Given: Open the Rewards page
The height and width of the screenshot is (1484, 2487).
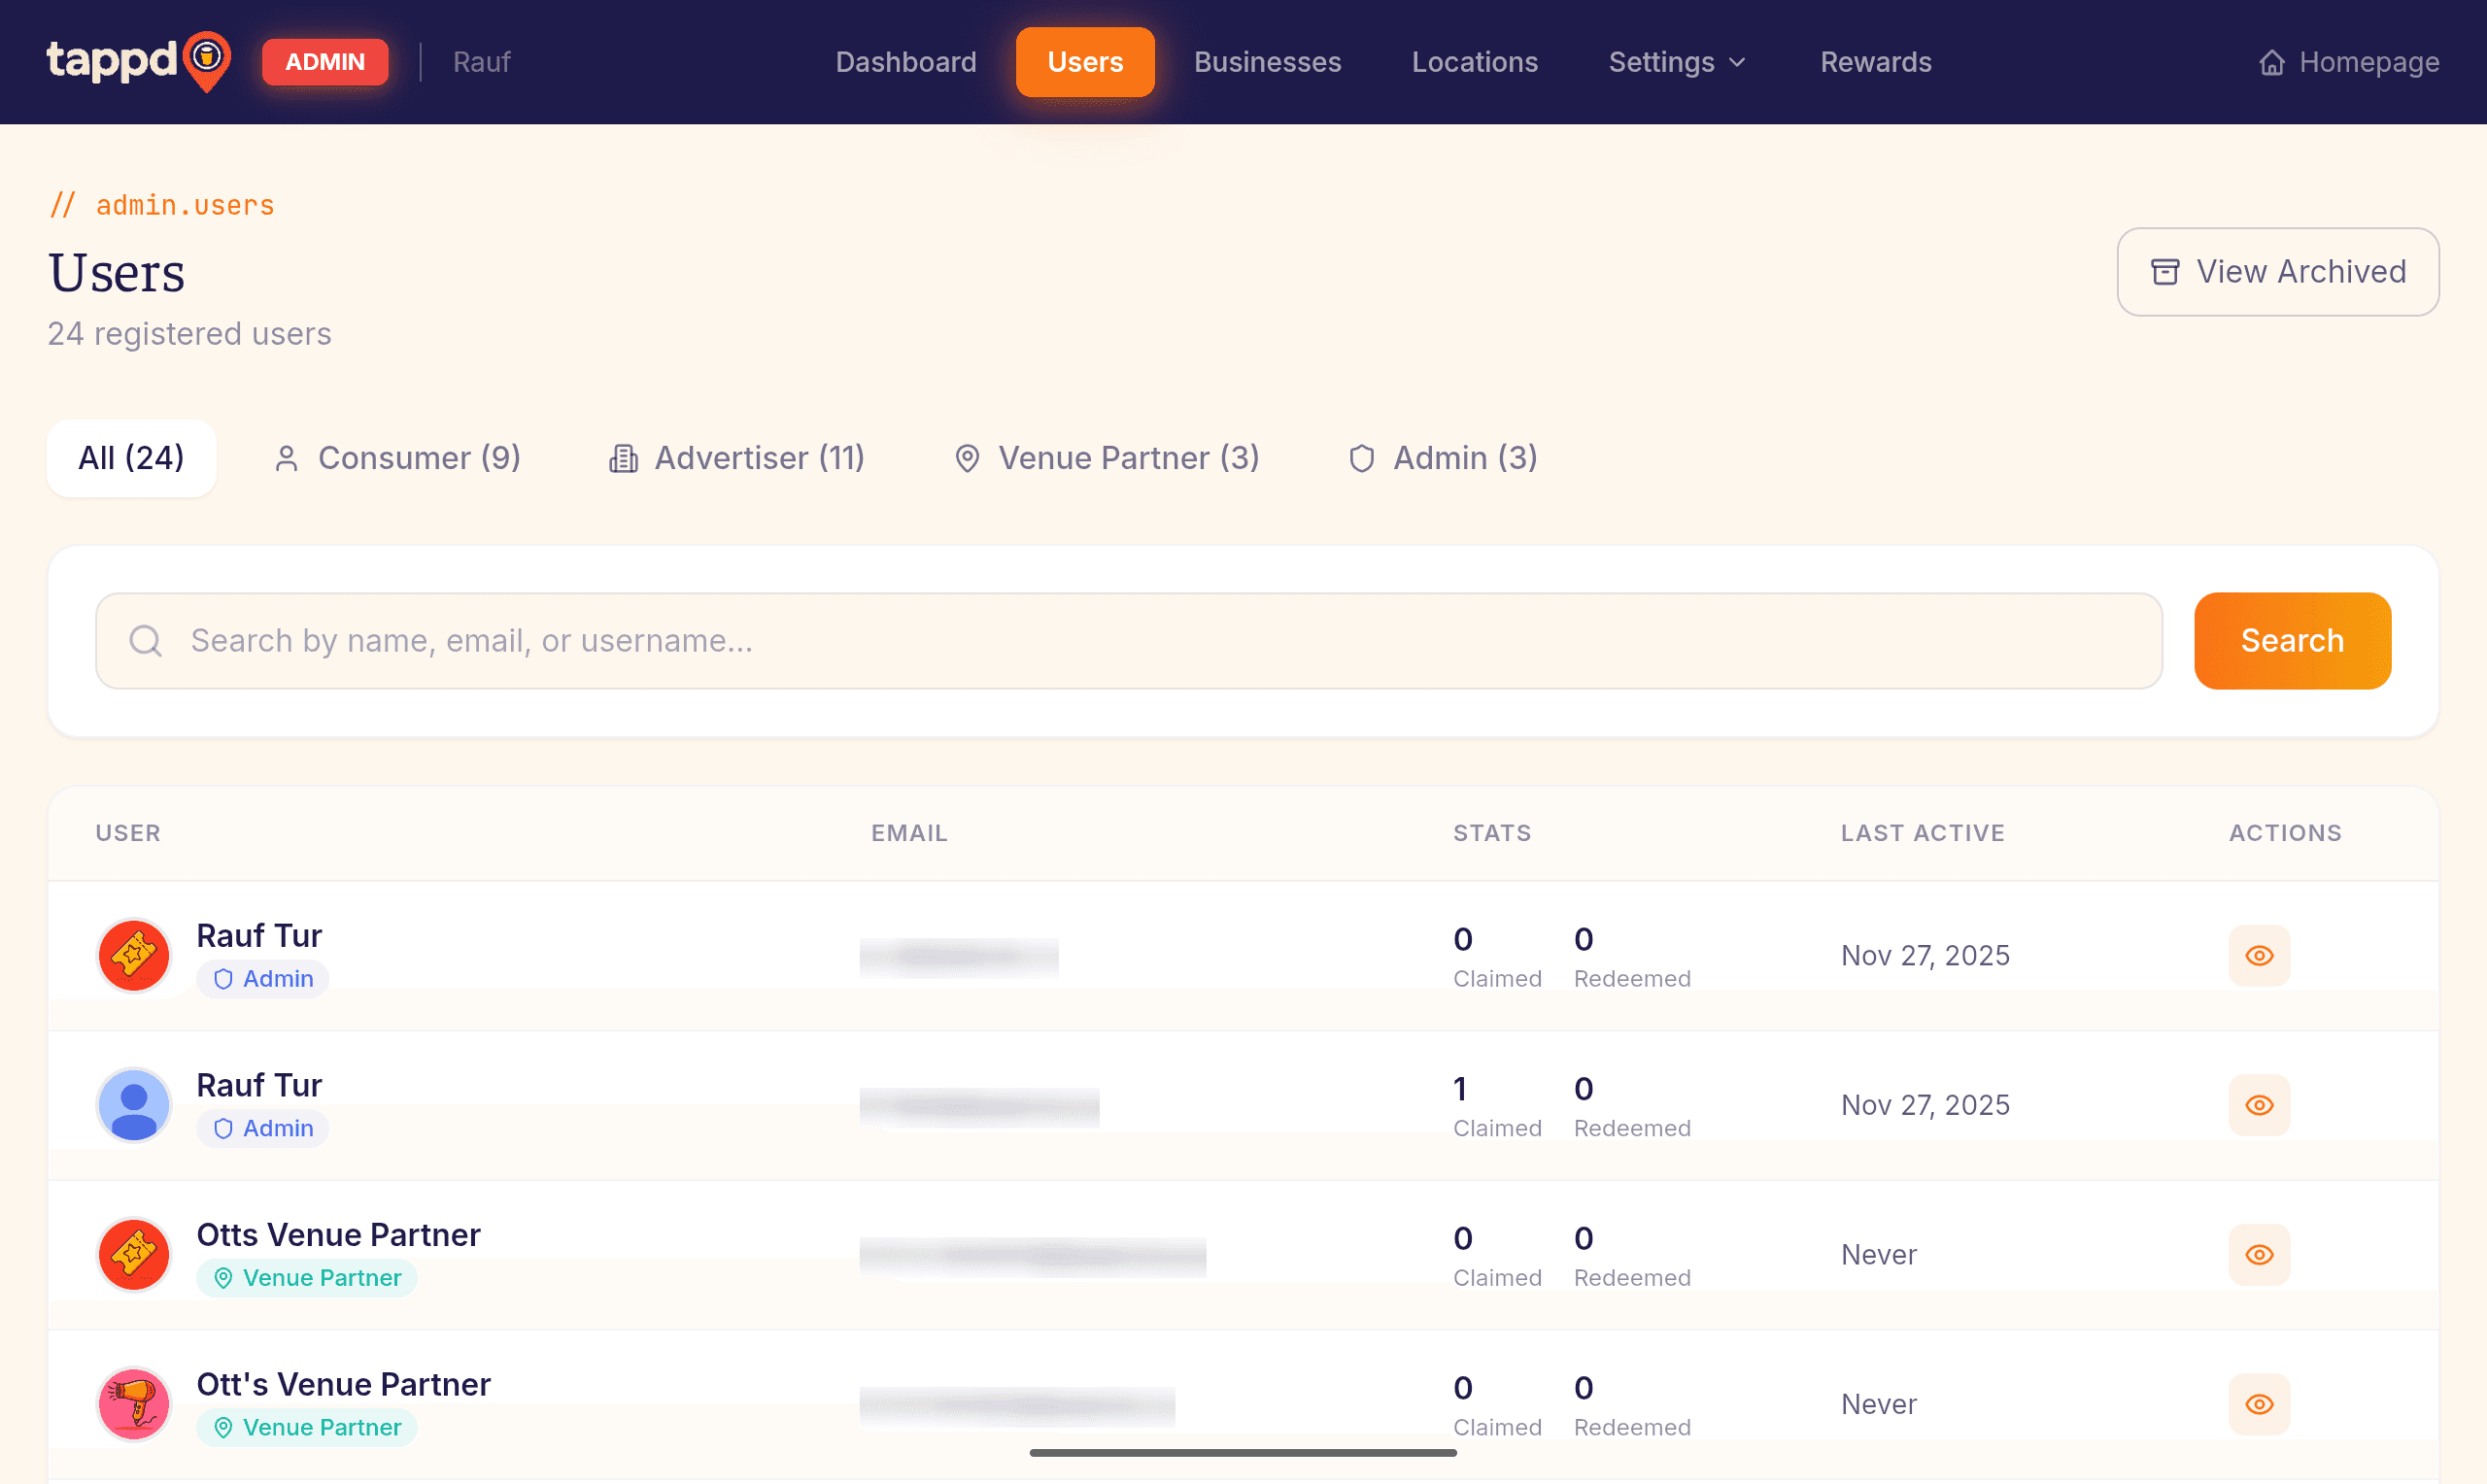Looking at the screenshot, I should pos(1875,62).
